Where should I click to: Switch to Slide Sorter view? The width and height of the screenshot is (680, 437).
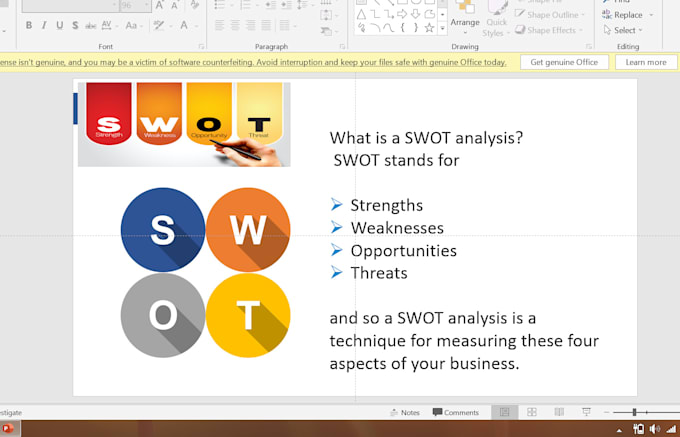[x=532, y=412]
